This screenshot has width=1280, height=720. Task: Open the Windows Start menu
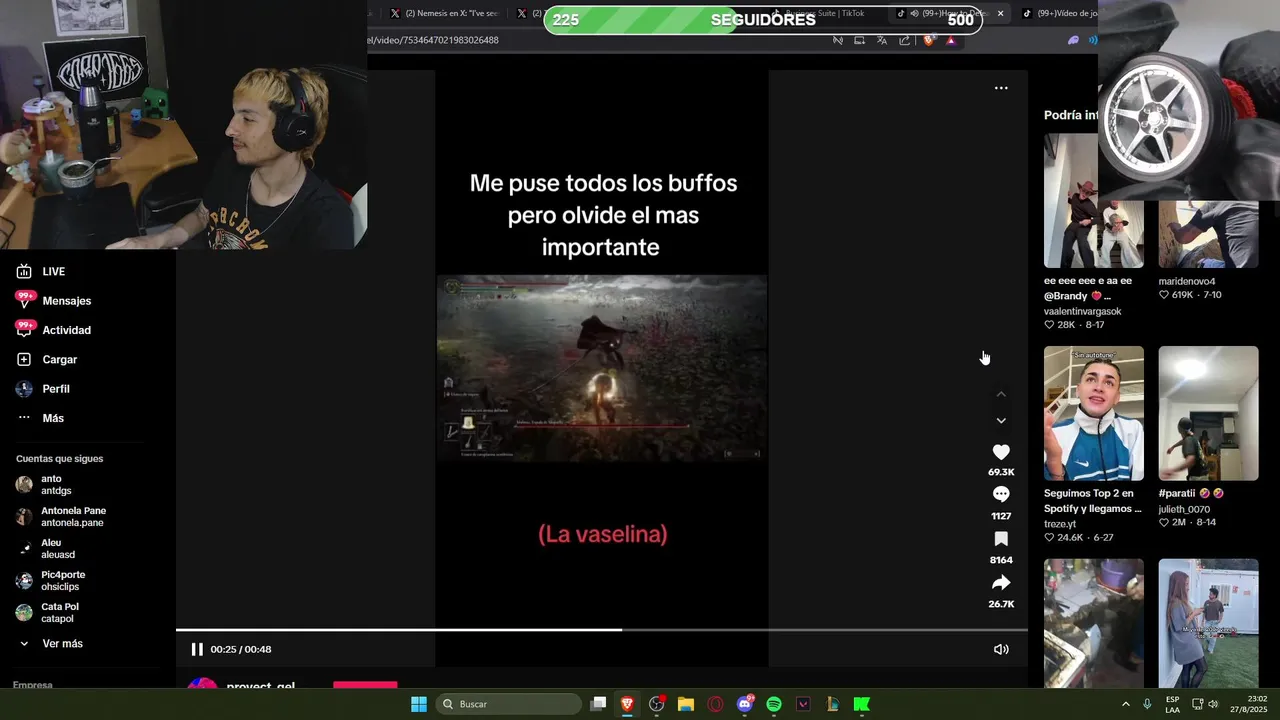[x=419, y=704]
